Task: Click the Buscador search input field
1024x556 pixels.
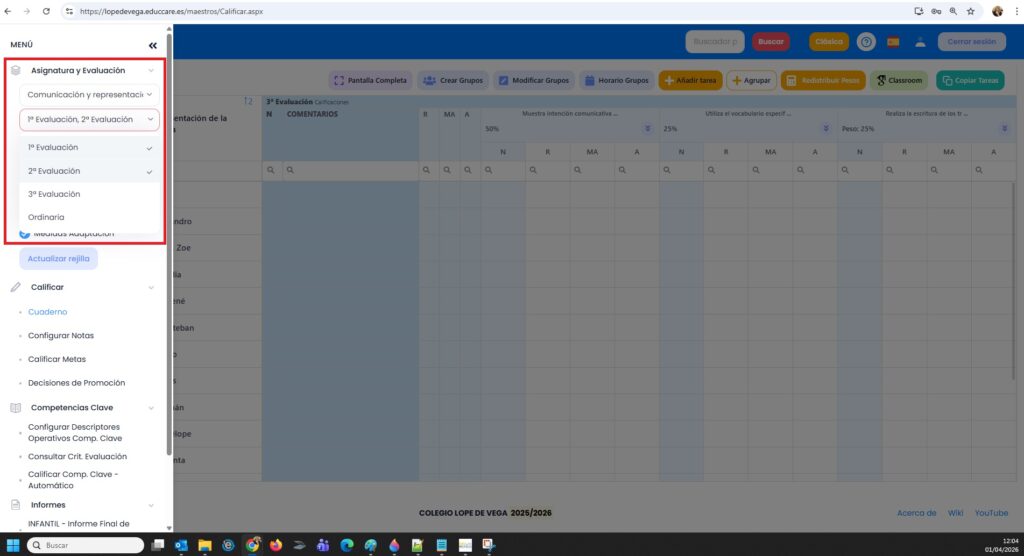Action: coord(714,42)
